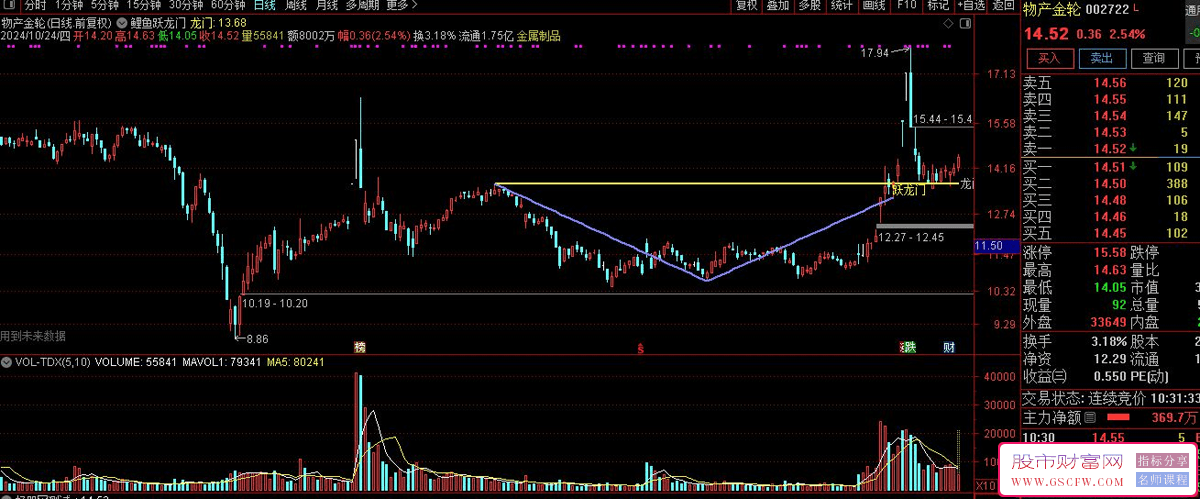The height and width of the screenshot is (499, 1200).
Task: Switch to the 分时 intraday chart tab
Action: [35, 5]
